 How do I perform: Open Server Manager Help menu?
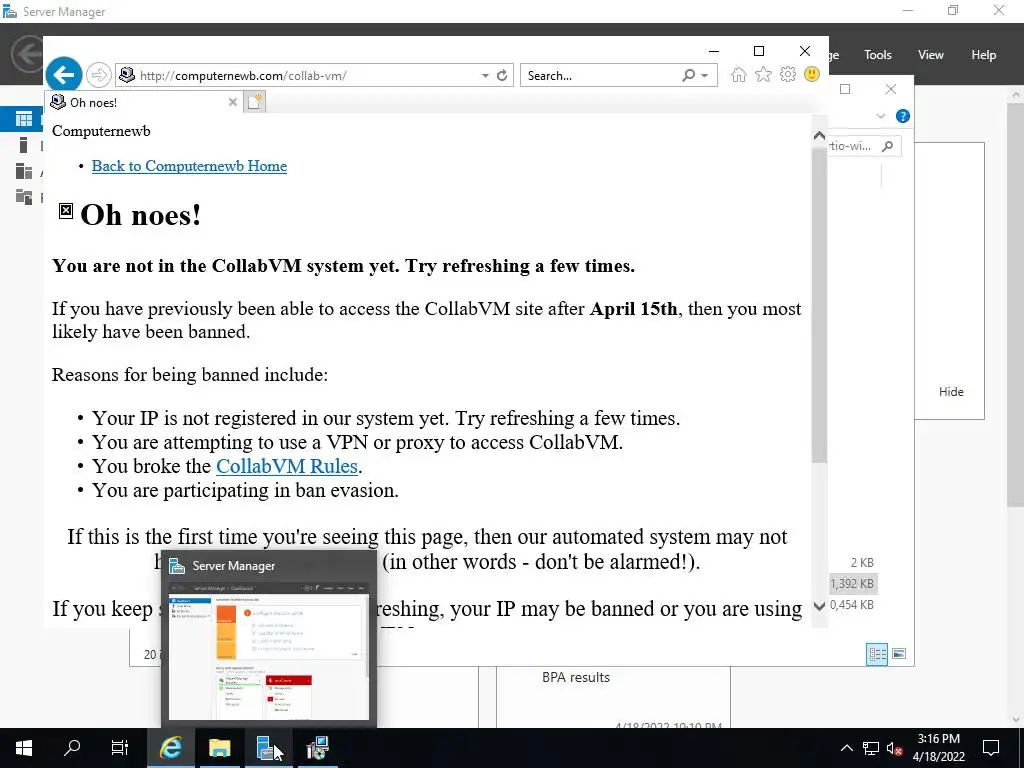pos(983,55)
